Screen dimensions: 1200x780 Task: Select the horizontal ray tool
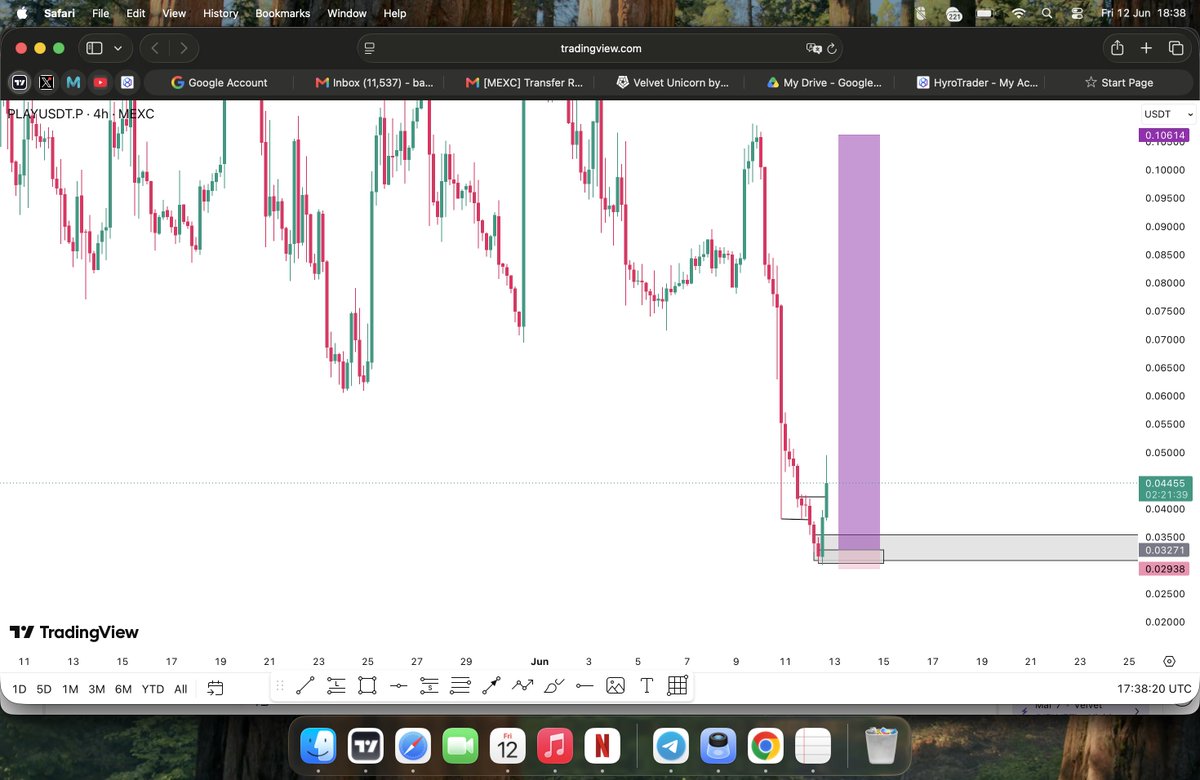584,685
